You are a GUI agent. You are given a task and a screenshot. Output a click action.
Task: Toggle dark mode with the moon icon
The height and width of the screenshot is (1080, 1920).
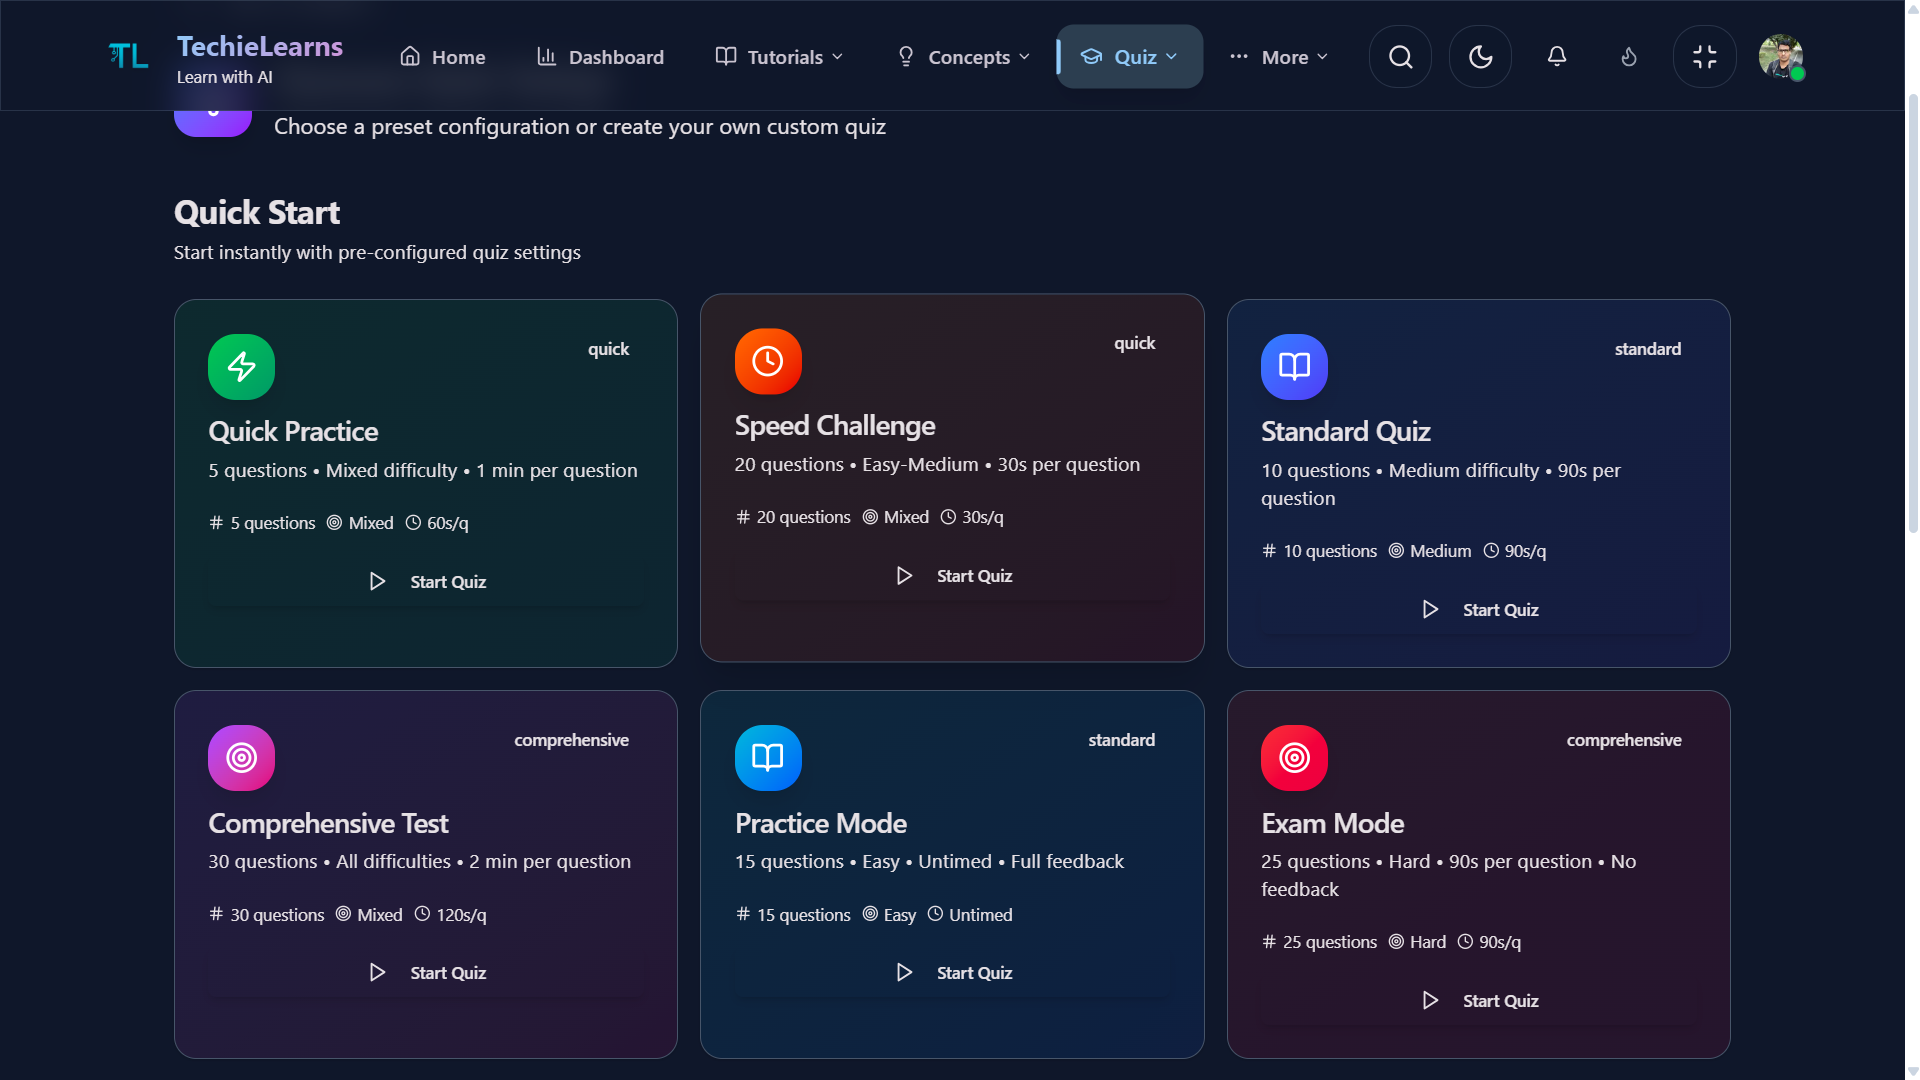click(x=1480, y=56)
